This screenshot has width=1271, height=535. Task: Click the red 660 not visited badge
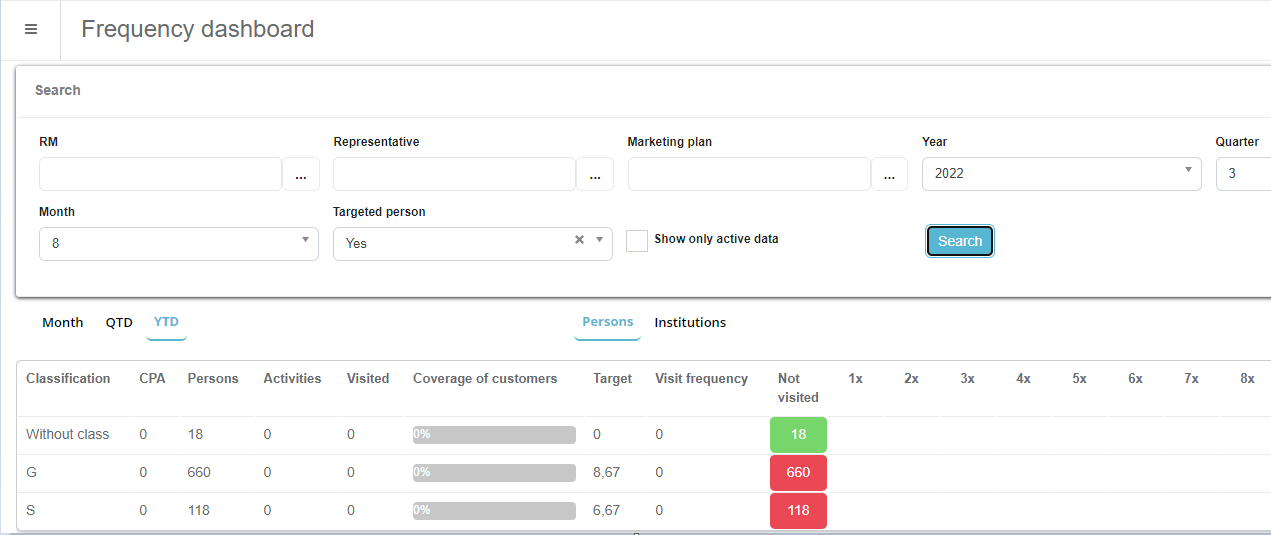pyautogui.click(x=798, y=473)
